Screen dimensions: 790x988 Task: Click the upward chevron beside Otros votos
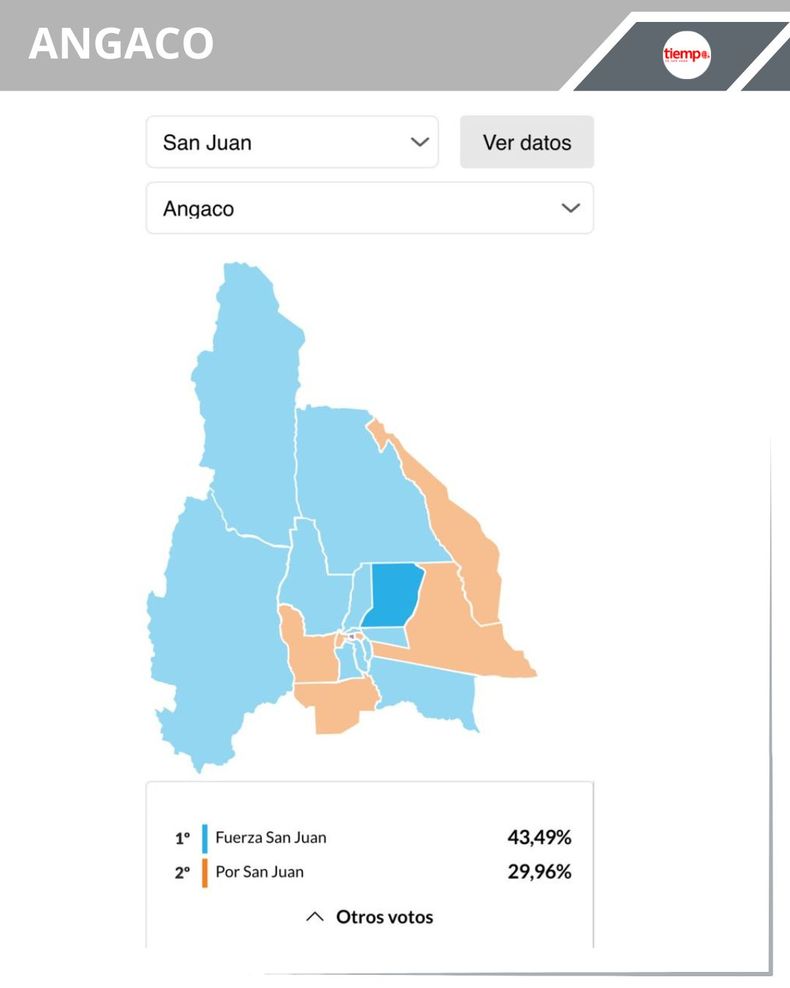pyautogui.click(x=315, y=917)
